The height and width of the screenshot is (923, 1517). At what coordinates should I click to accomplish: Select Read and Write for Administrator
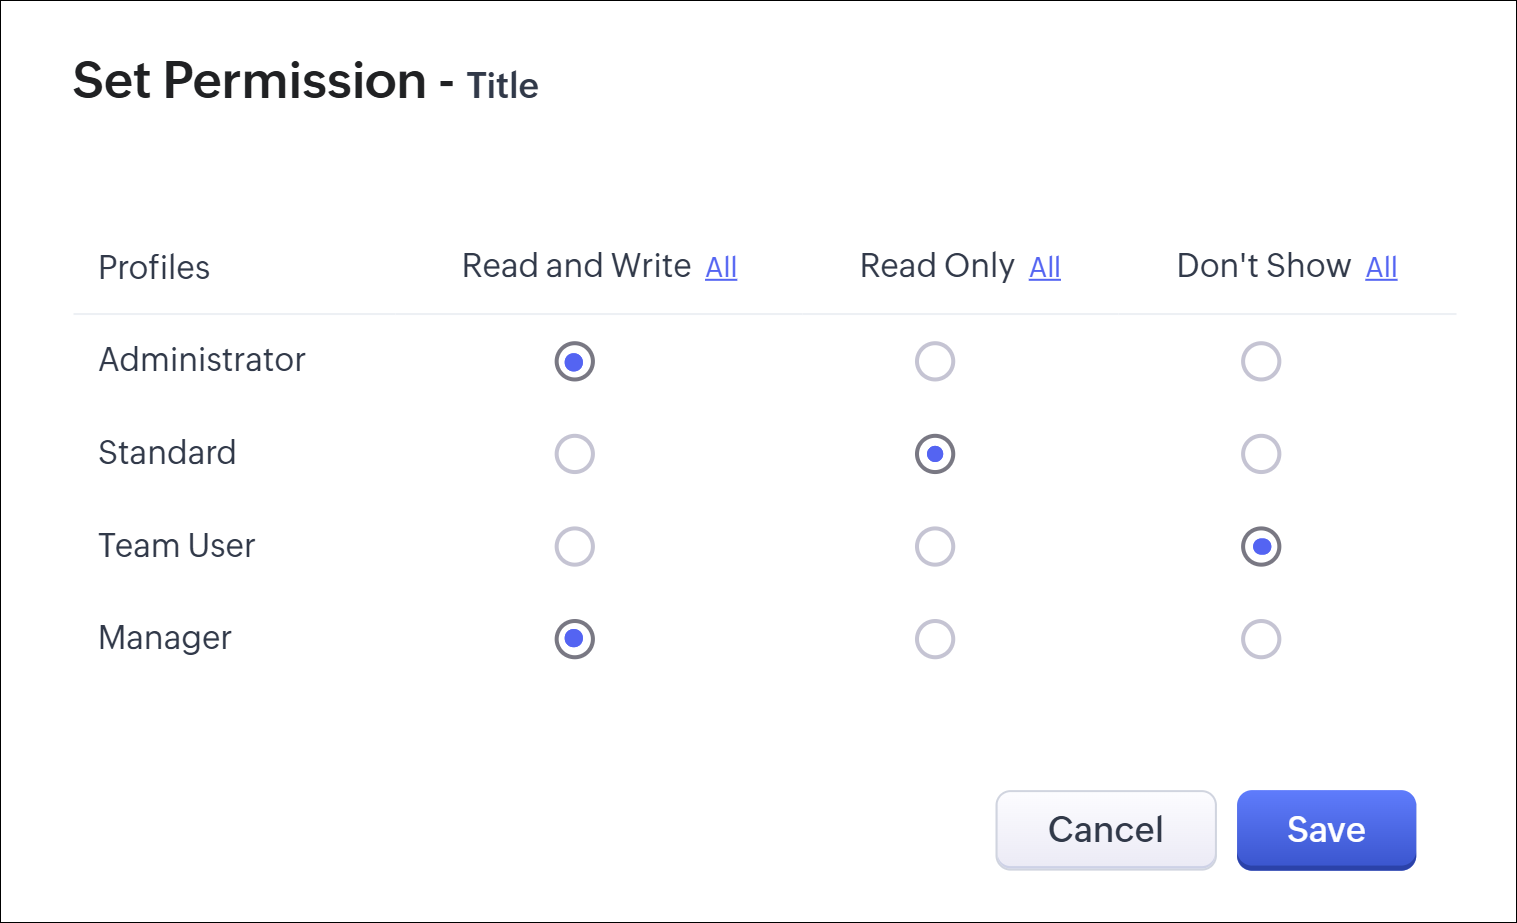click(574, 361)
